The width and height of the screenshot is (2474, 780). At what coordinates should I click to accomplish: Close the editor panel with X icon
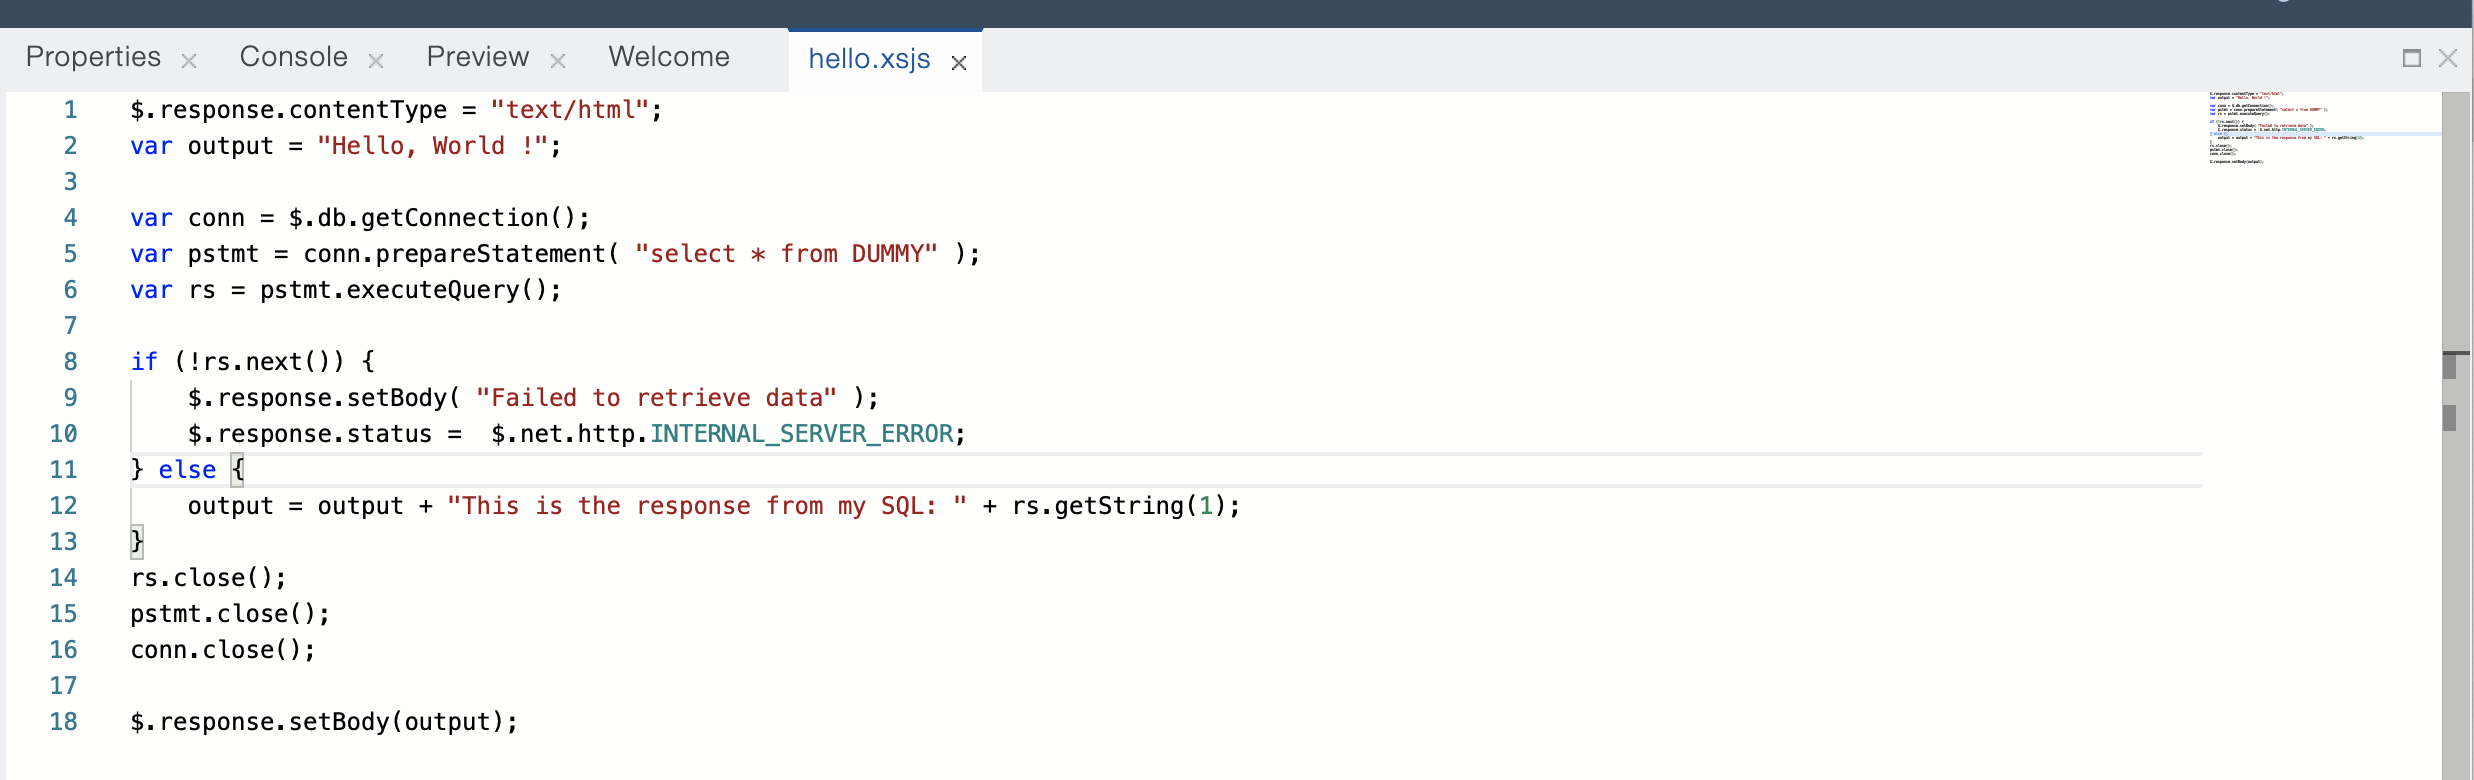(x=2448, y=58)
